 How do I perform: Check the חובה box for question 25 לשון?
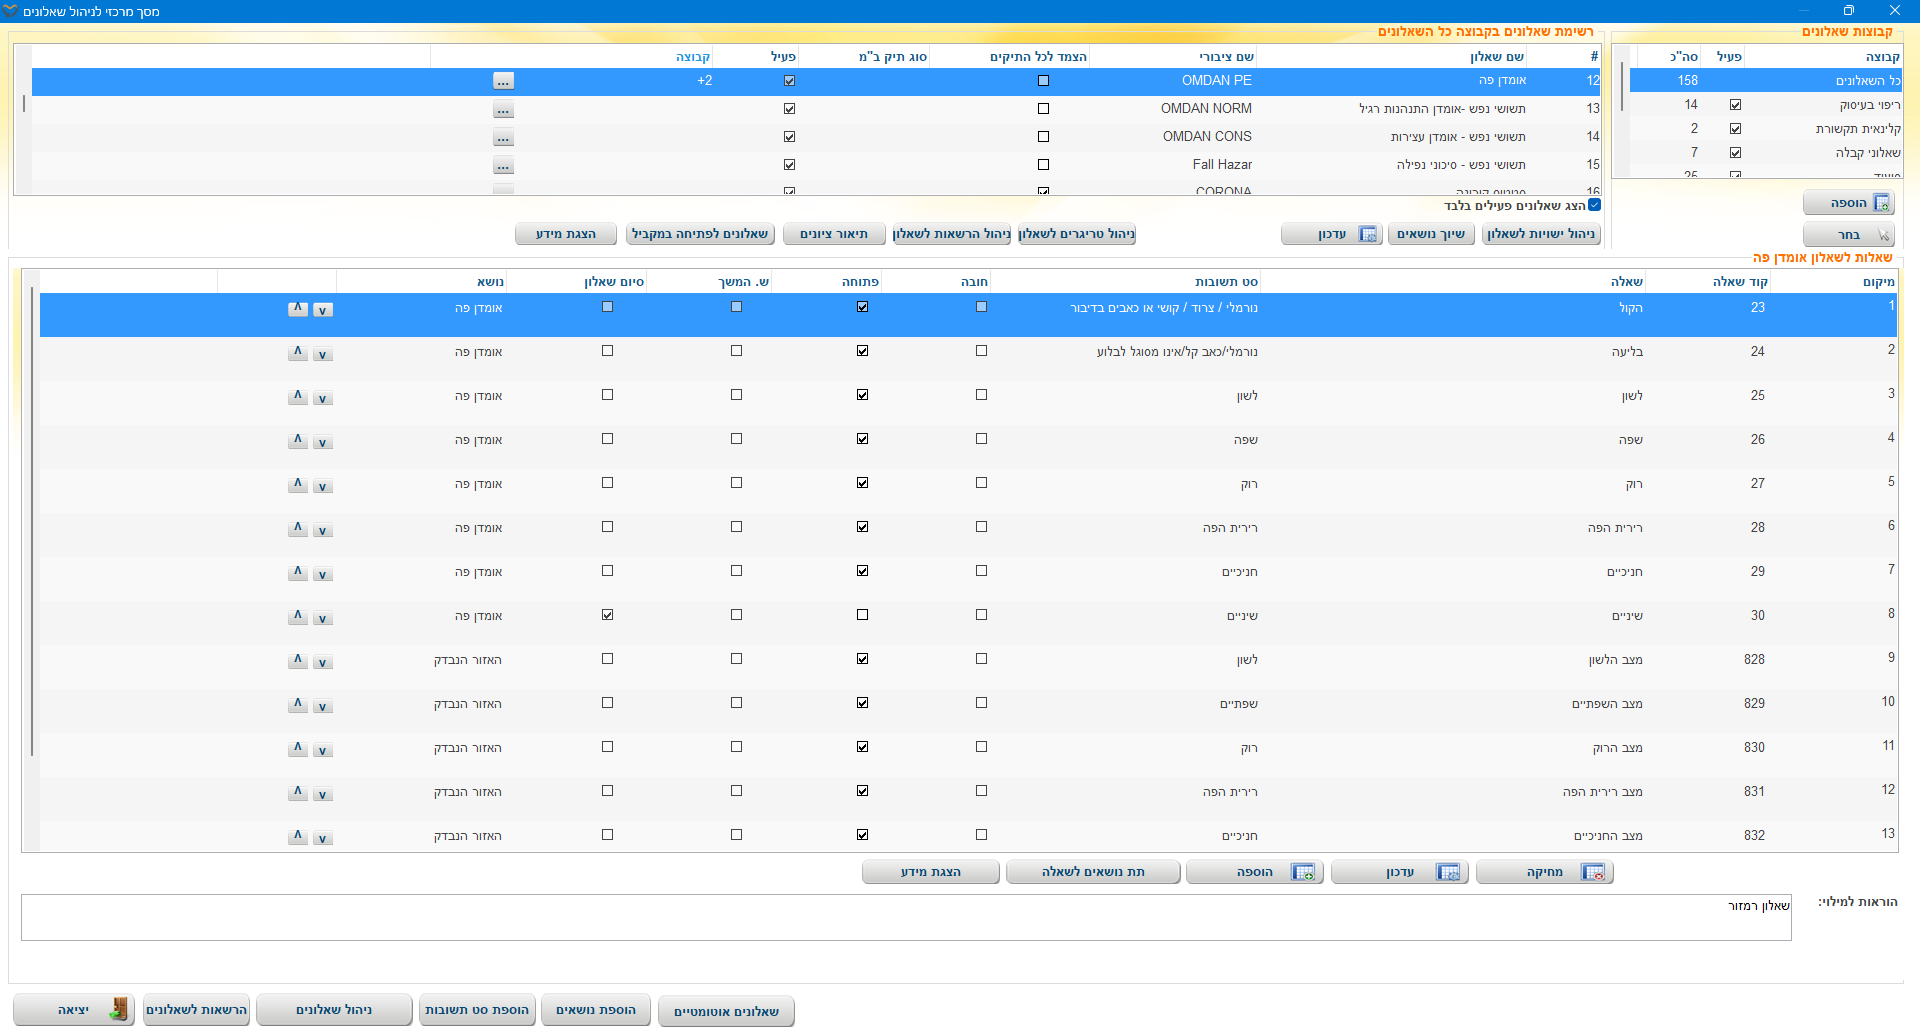981,395
